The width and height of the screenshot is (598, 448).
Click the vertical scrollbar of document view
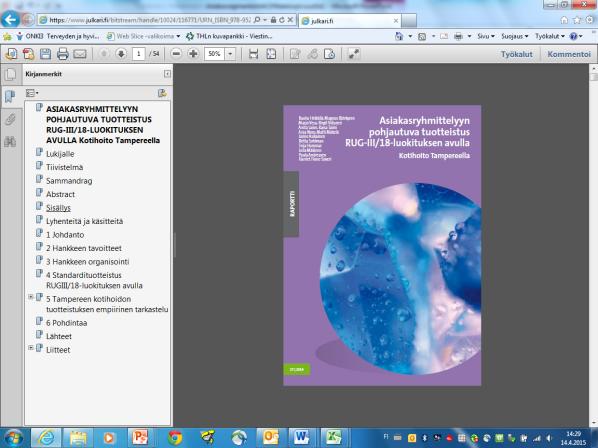pyautogui.click(x=593, y=244)
